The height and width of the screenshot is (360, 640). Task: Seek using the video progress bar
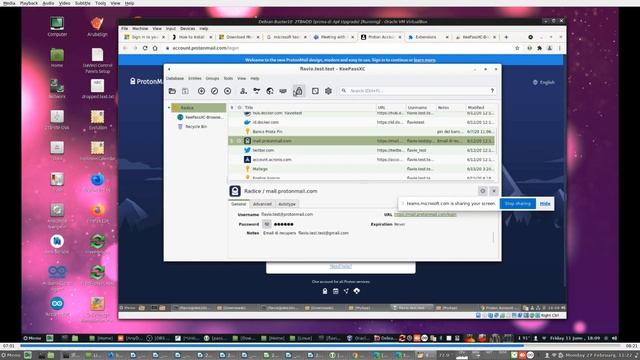pos(320,346)
